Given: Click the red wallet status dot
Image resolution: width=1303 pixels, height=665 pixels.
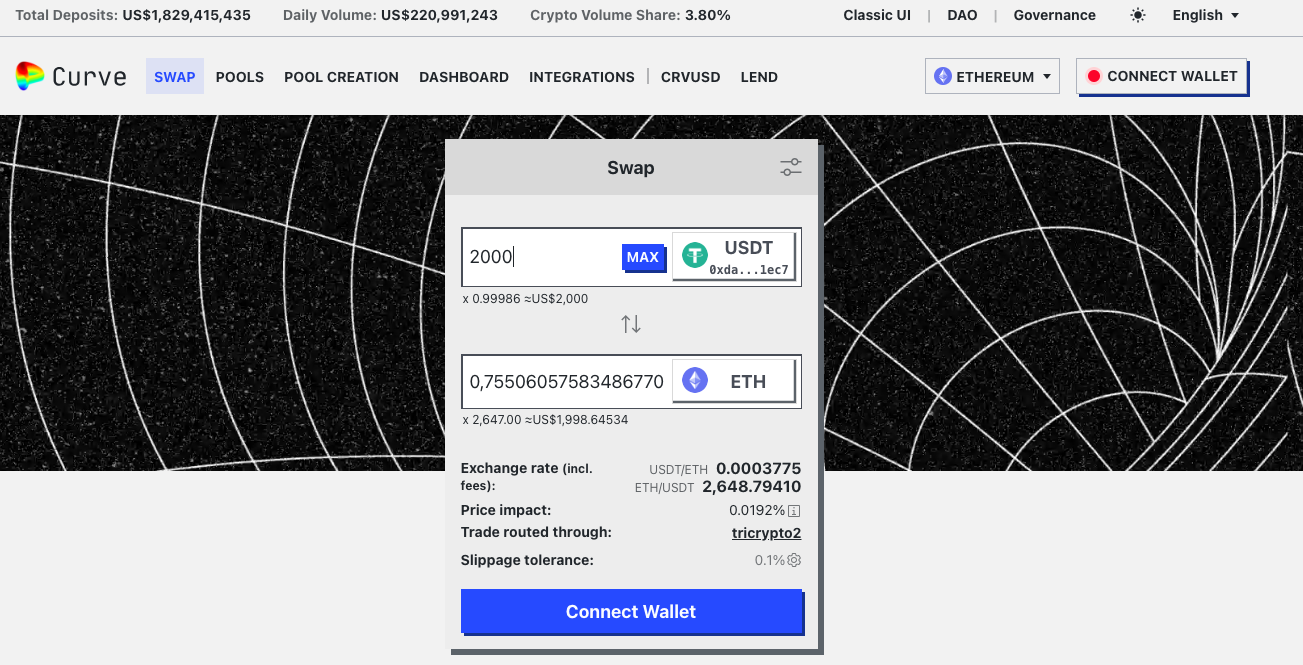Looking at the screenshot, I should pyautogui.click(x=1094, y=76).
